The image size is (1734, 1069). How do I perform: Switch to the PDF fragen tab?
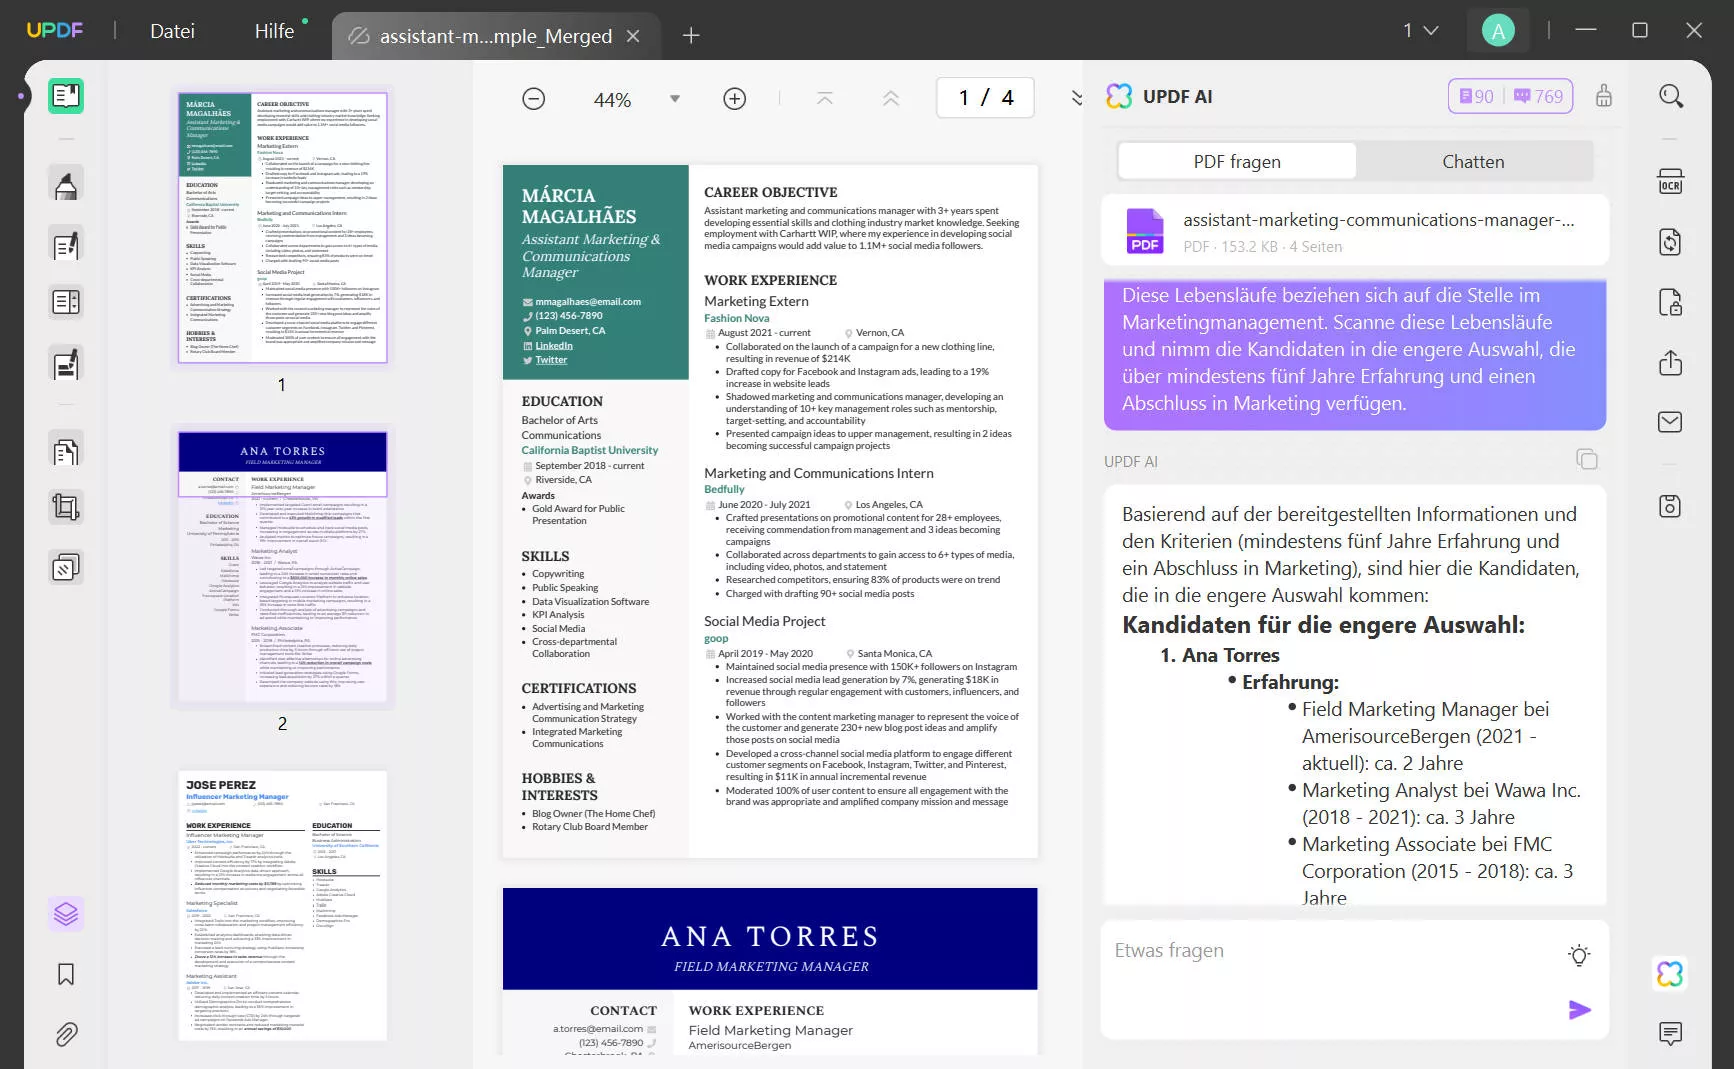click(x=1237, y=161)
